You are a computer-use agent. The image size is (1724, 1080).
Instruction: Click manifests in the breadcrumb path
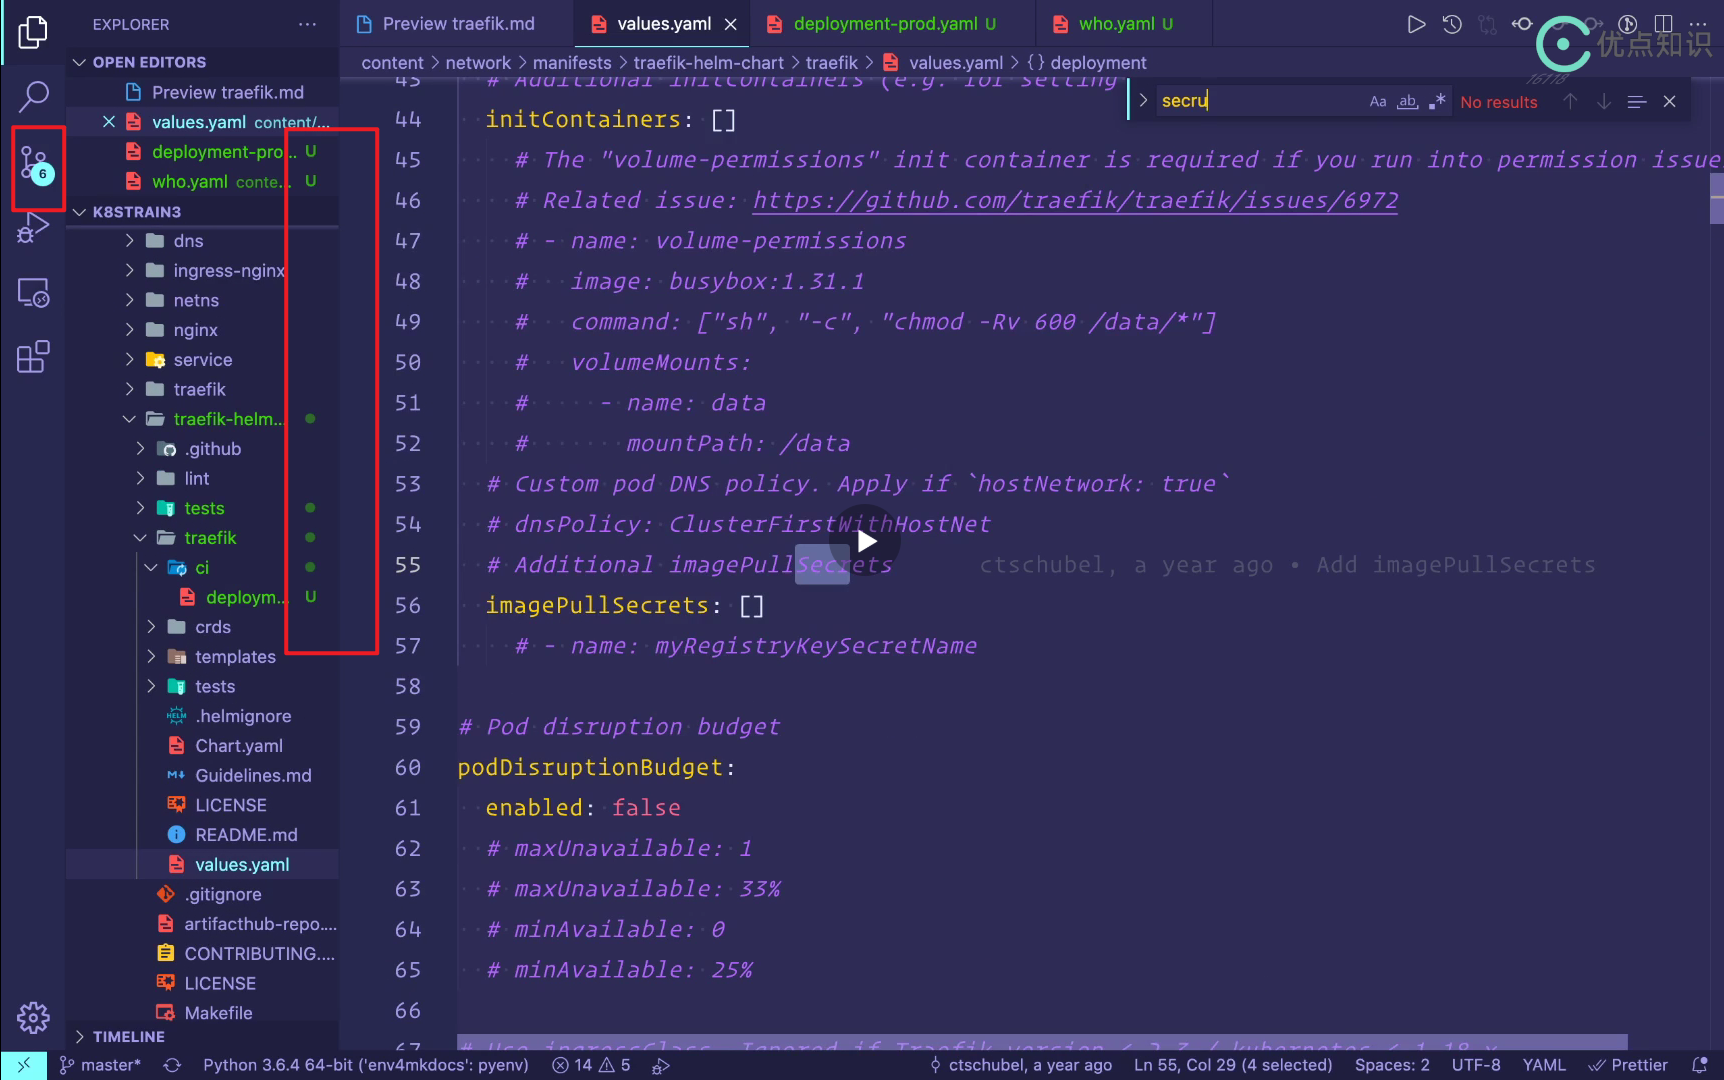572,63
